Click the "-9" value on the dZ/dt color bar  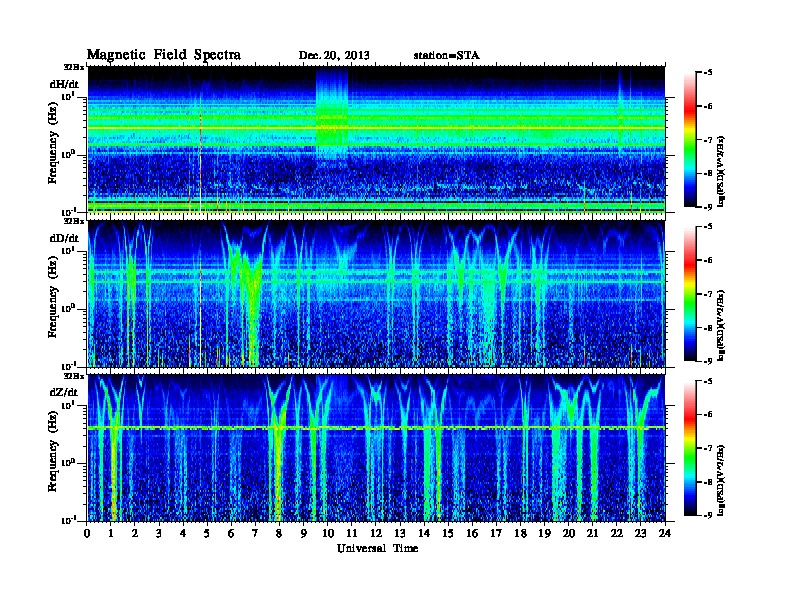click(x=707, y=515)
